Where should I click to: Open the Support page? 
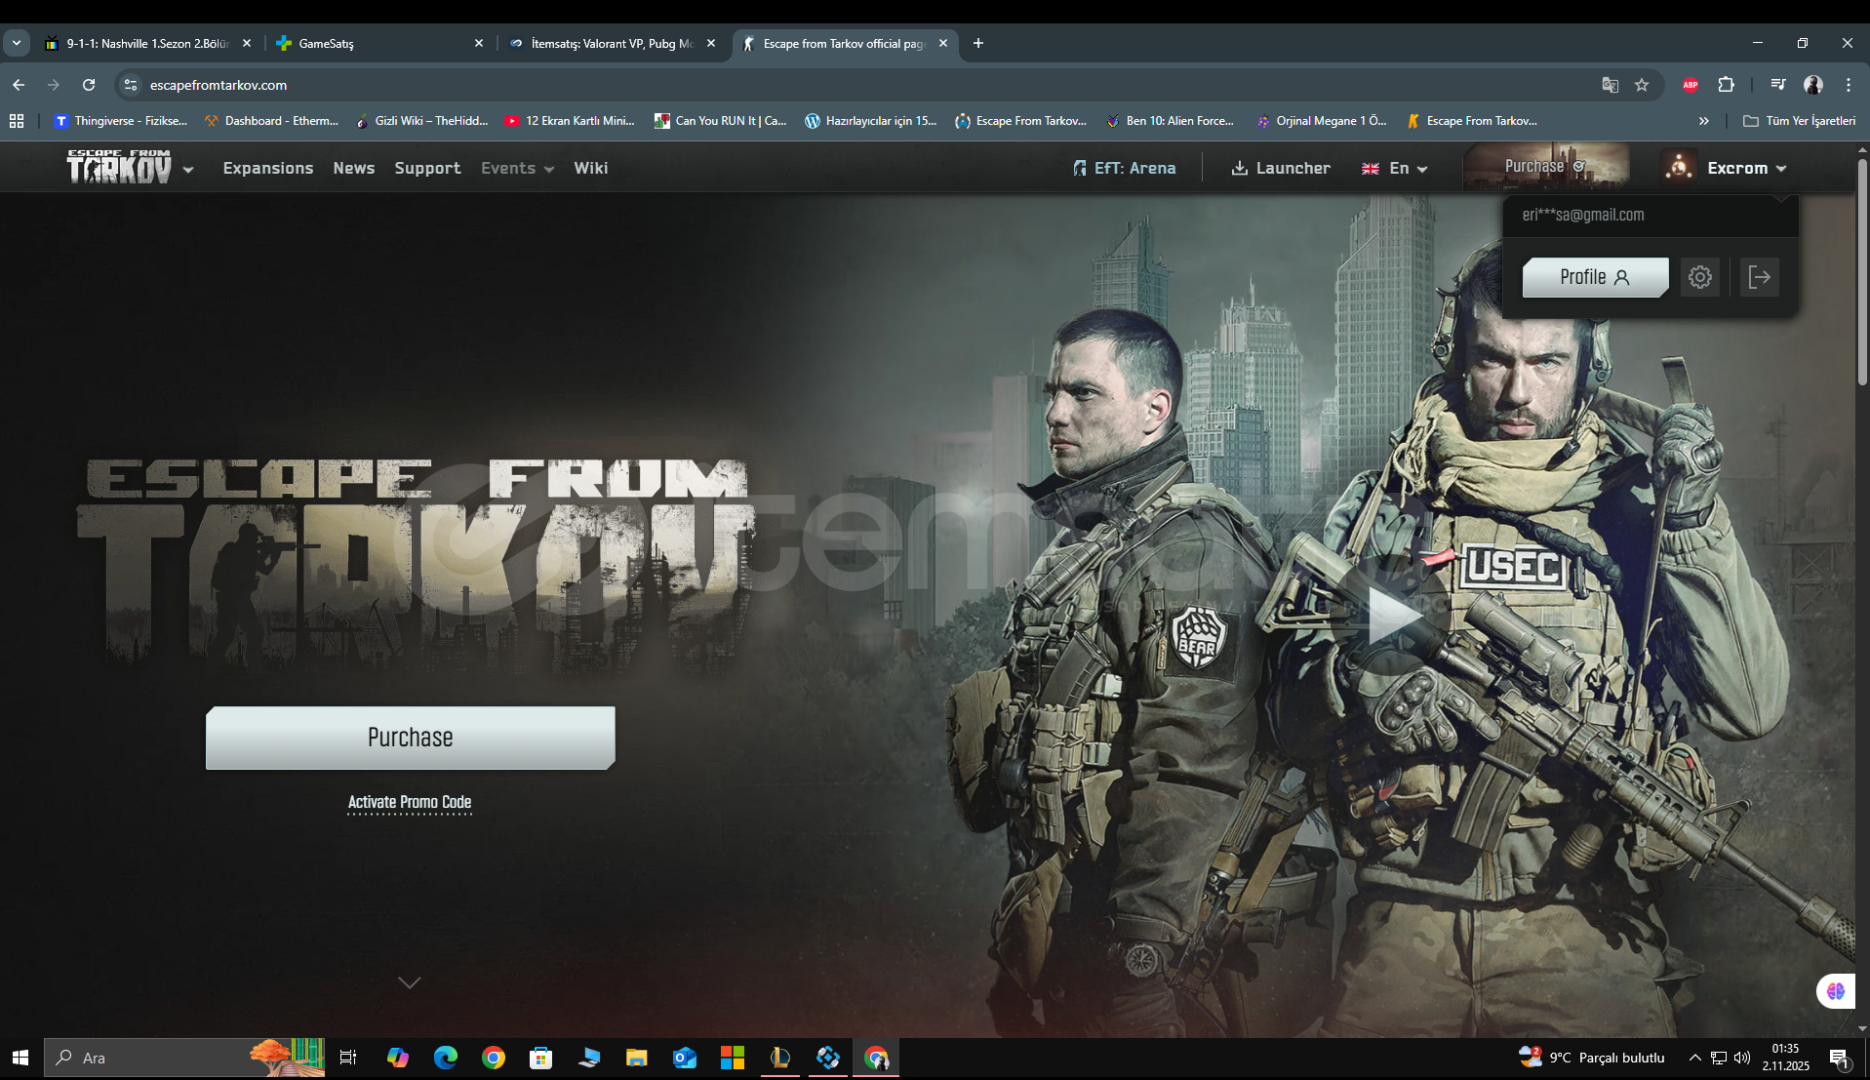(x=427, y=168)
